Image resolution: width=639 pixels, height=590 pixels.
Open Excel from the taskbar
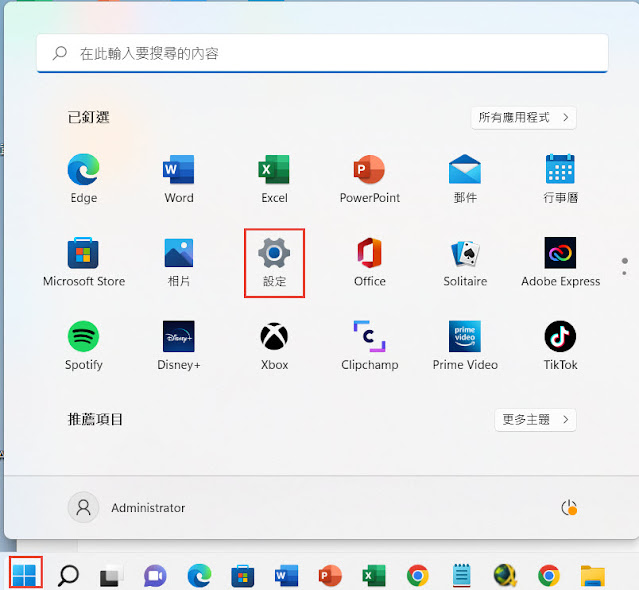pyautogui.click(x=374, y=576)
